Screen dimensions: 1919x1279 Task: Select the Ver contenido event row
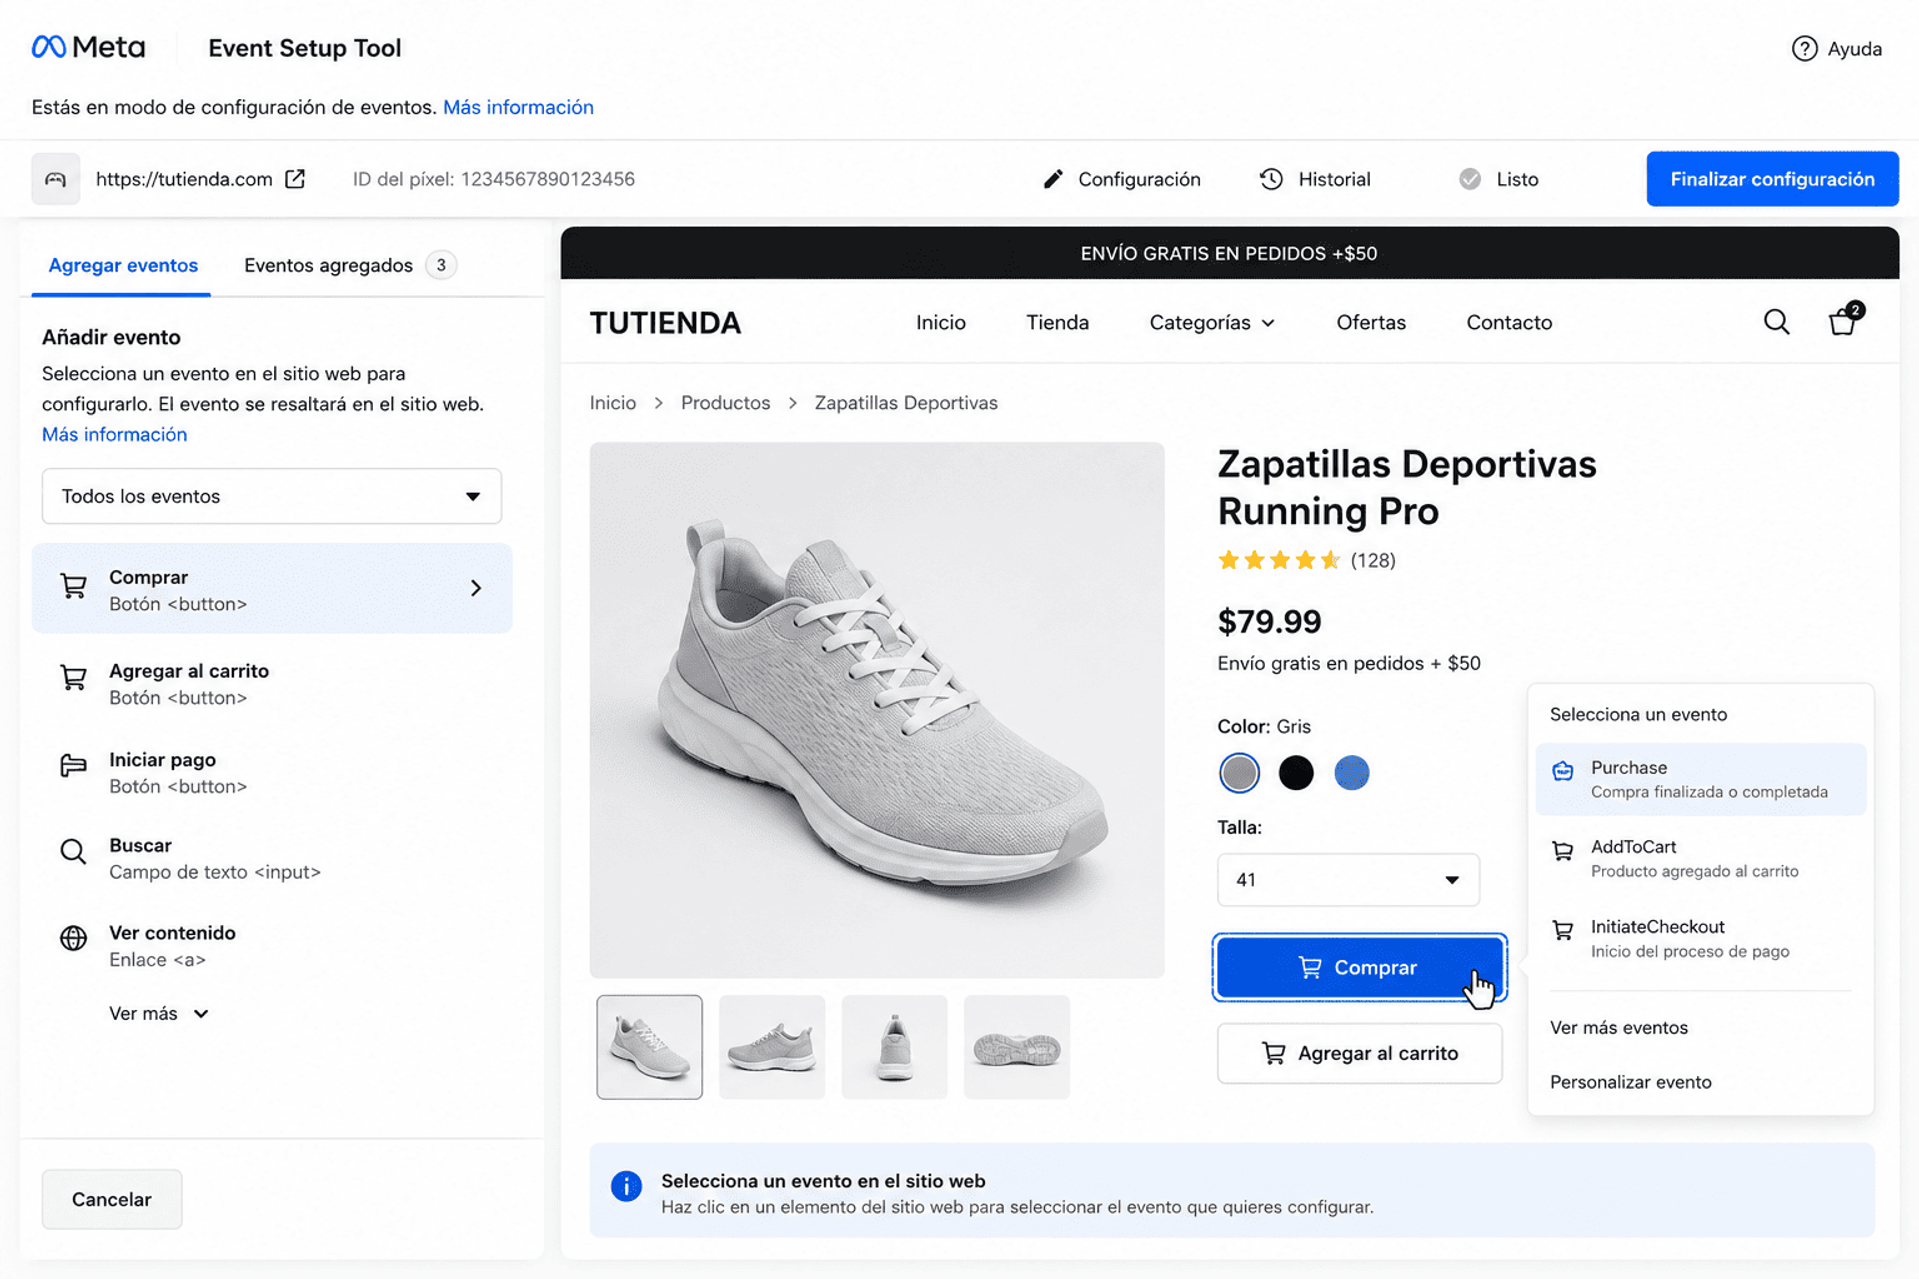click(272, 945)
